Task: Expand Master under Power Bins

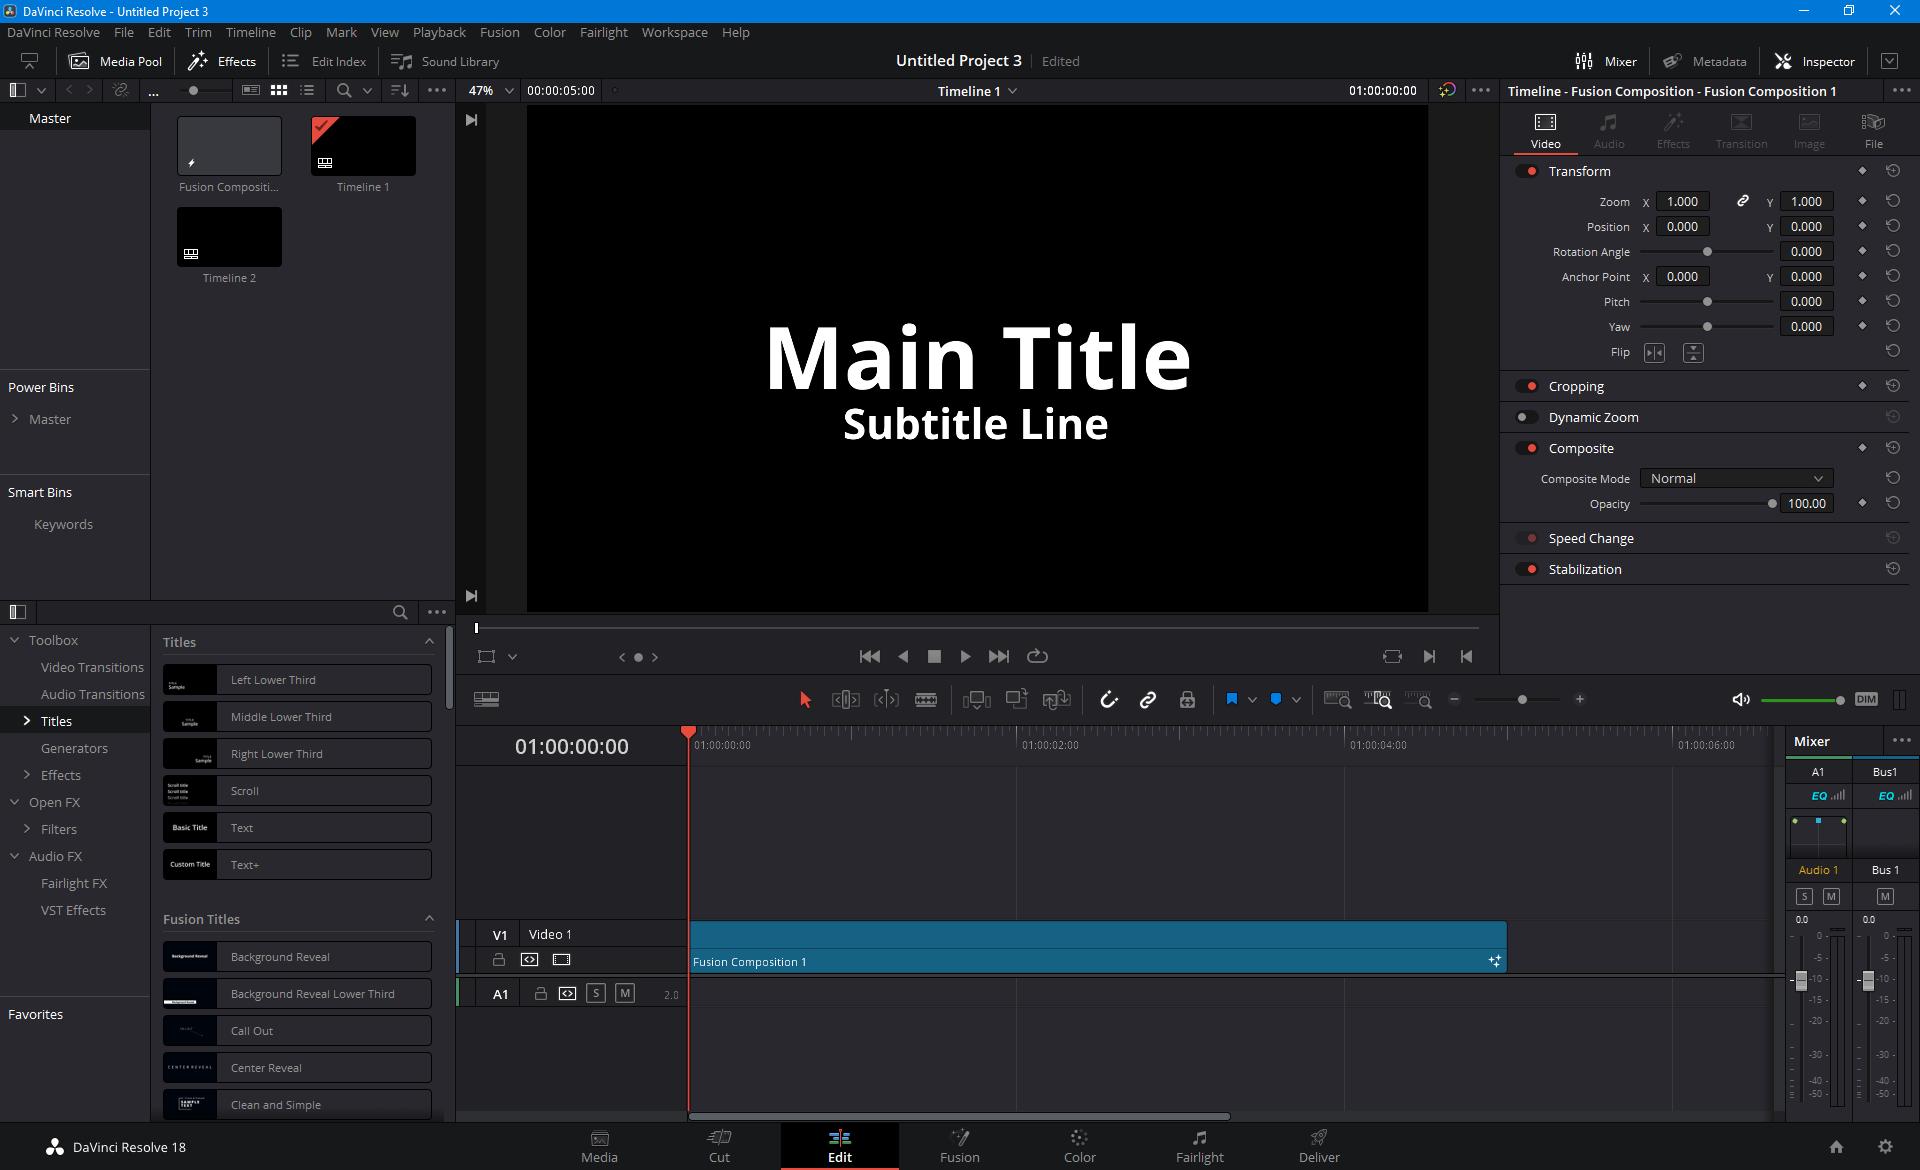Action: point(15,419)
